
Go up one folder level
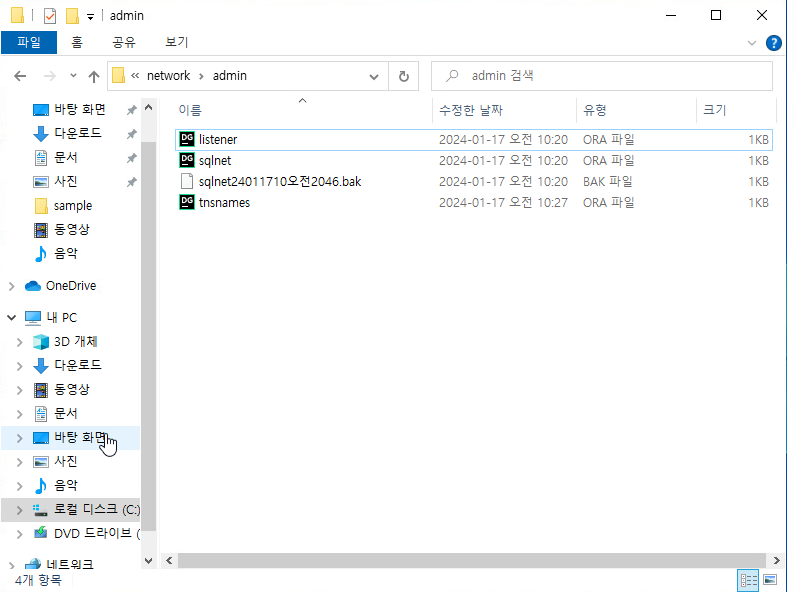tap(94, 76)
